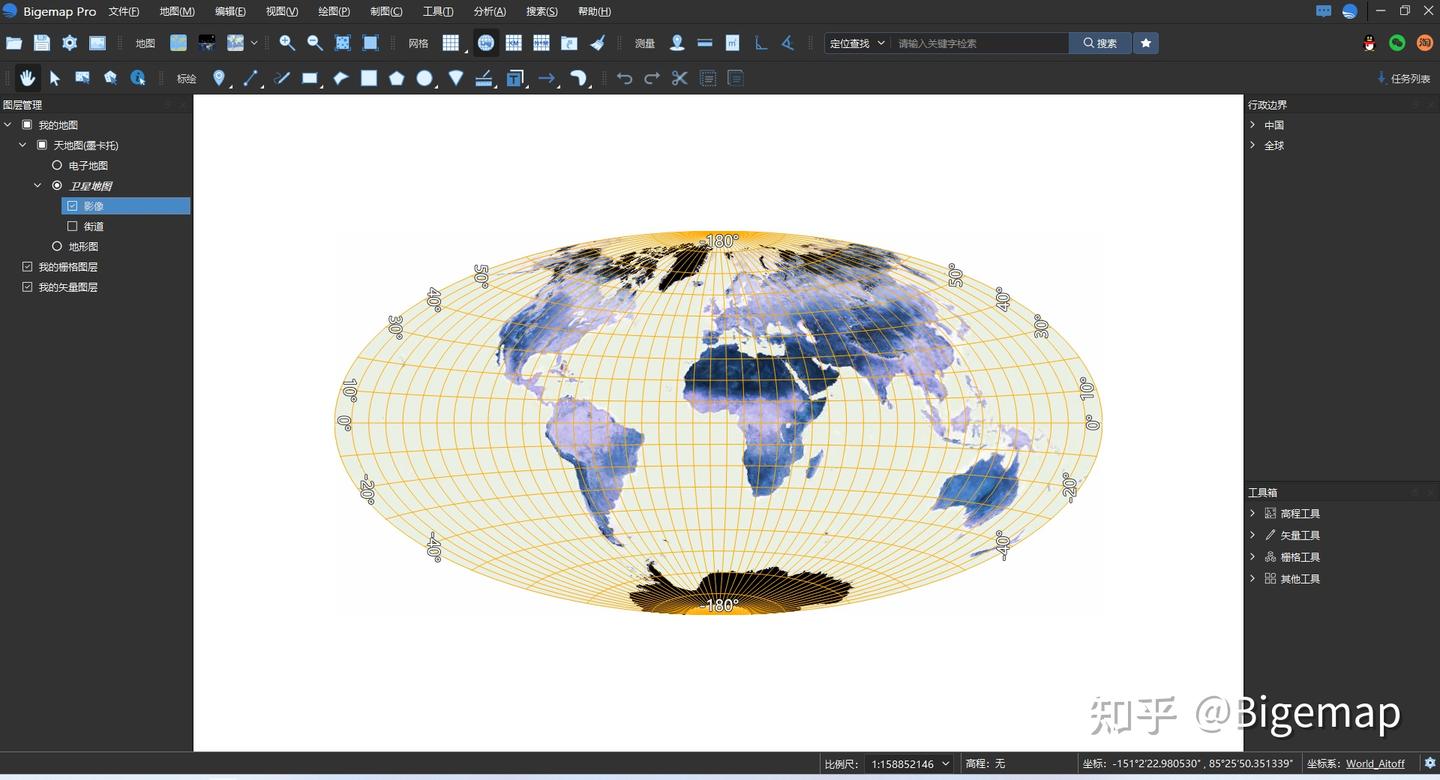The image size is (1440, 780).
Task: Click the broom clear icon
Action: click(x=598, y=43)
